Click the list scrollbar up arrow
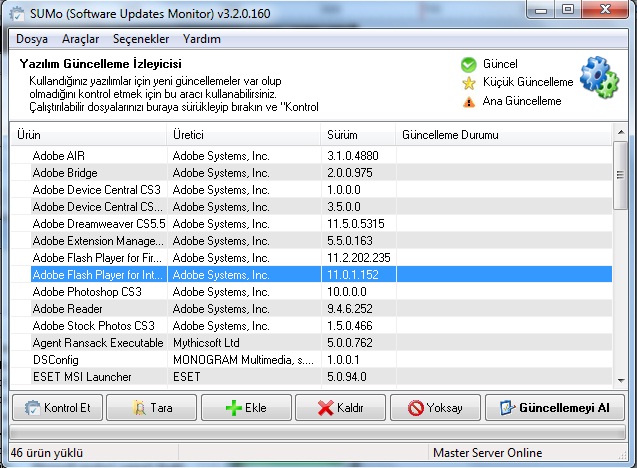637x468 pixels. pos(620,132)
